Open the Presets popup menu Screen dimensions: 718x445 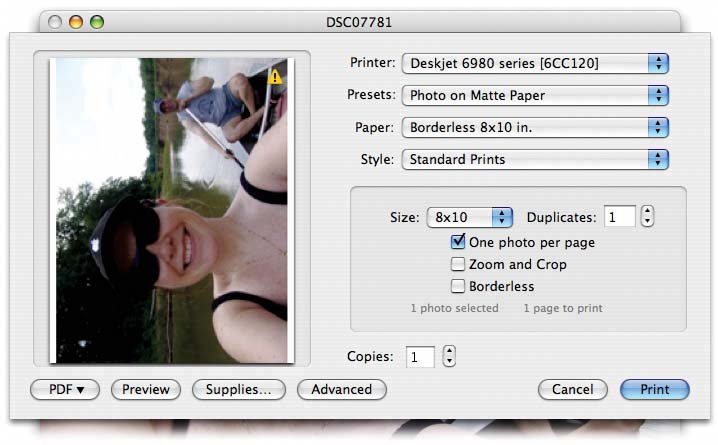tap(535, 96)
